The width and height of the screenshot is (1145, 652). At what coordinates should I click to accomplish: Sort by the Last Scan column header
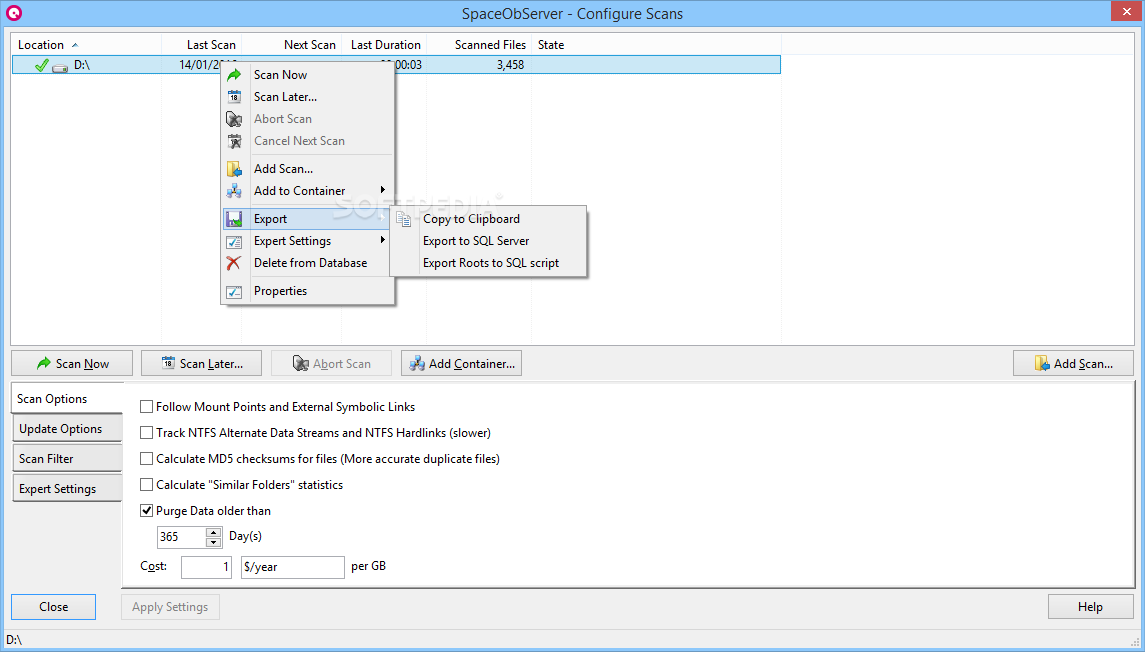pyautogui.click(x=202, y=45)
